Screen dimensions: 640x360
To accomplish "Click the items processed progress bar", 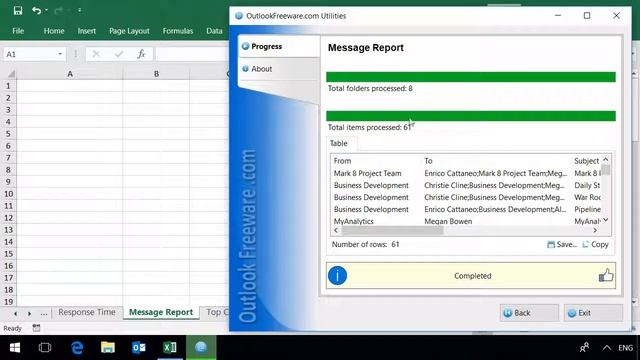I will point(471,116).
